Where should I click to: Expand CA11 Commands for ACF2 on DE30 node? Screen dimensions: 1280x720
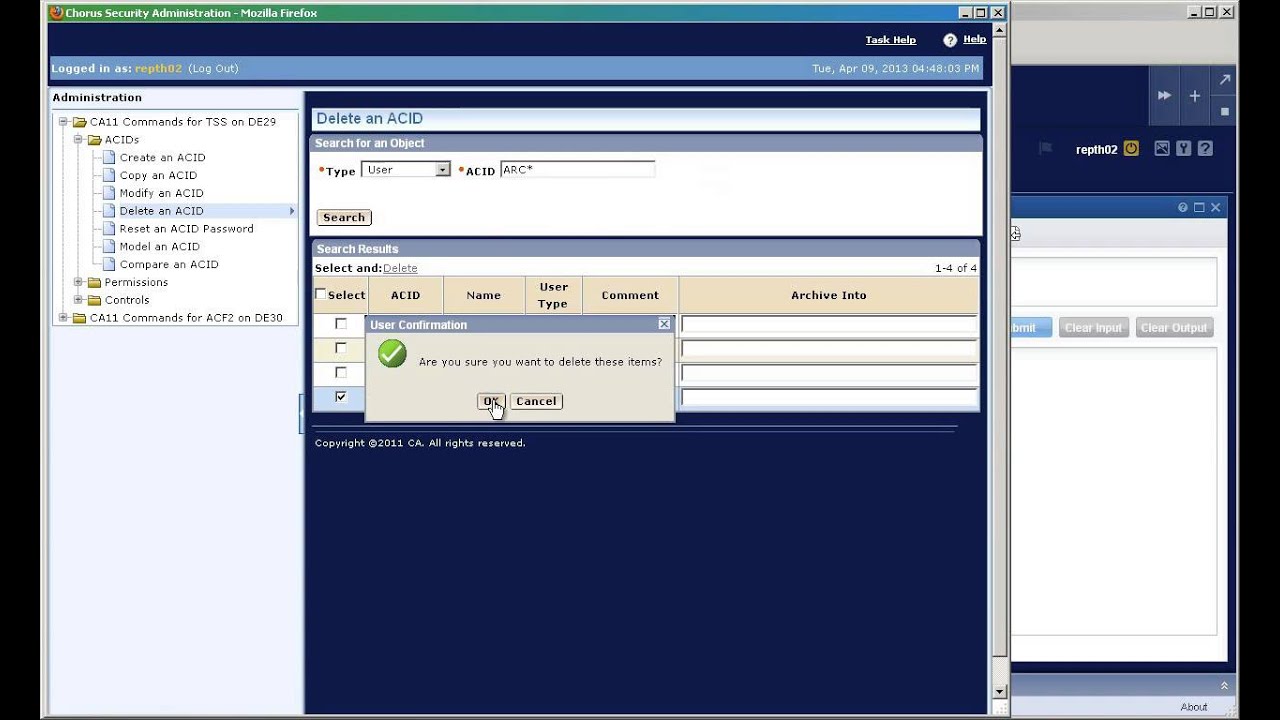(x=64, y=318)
